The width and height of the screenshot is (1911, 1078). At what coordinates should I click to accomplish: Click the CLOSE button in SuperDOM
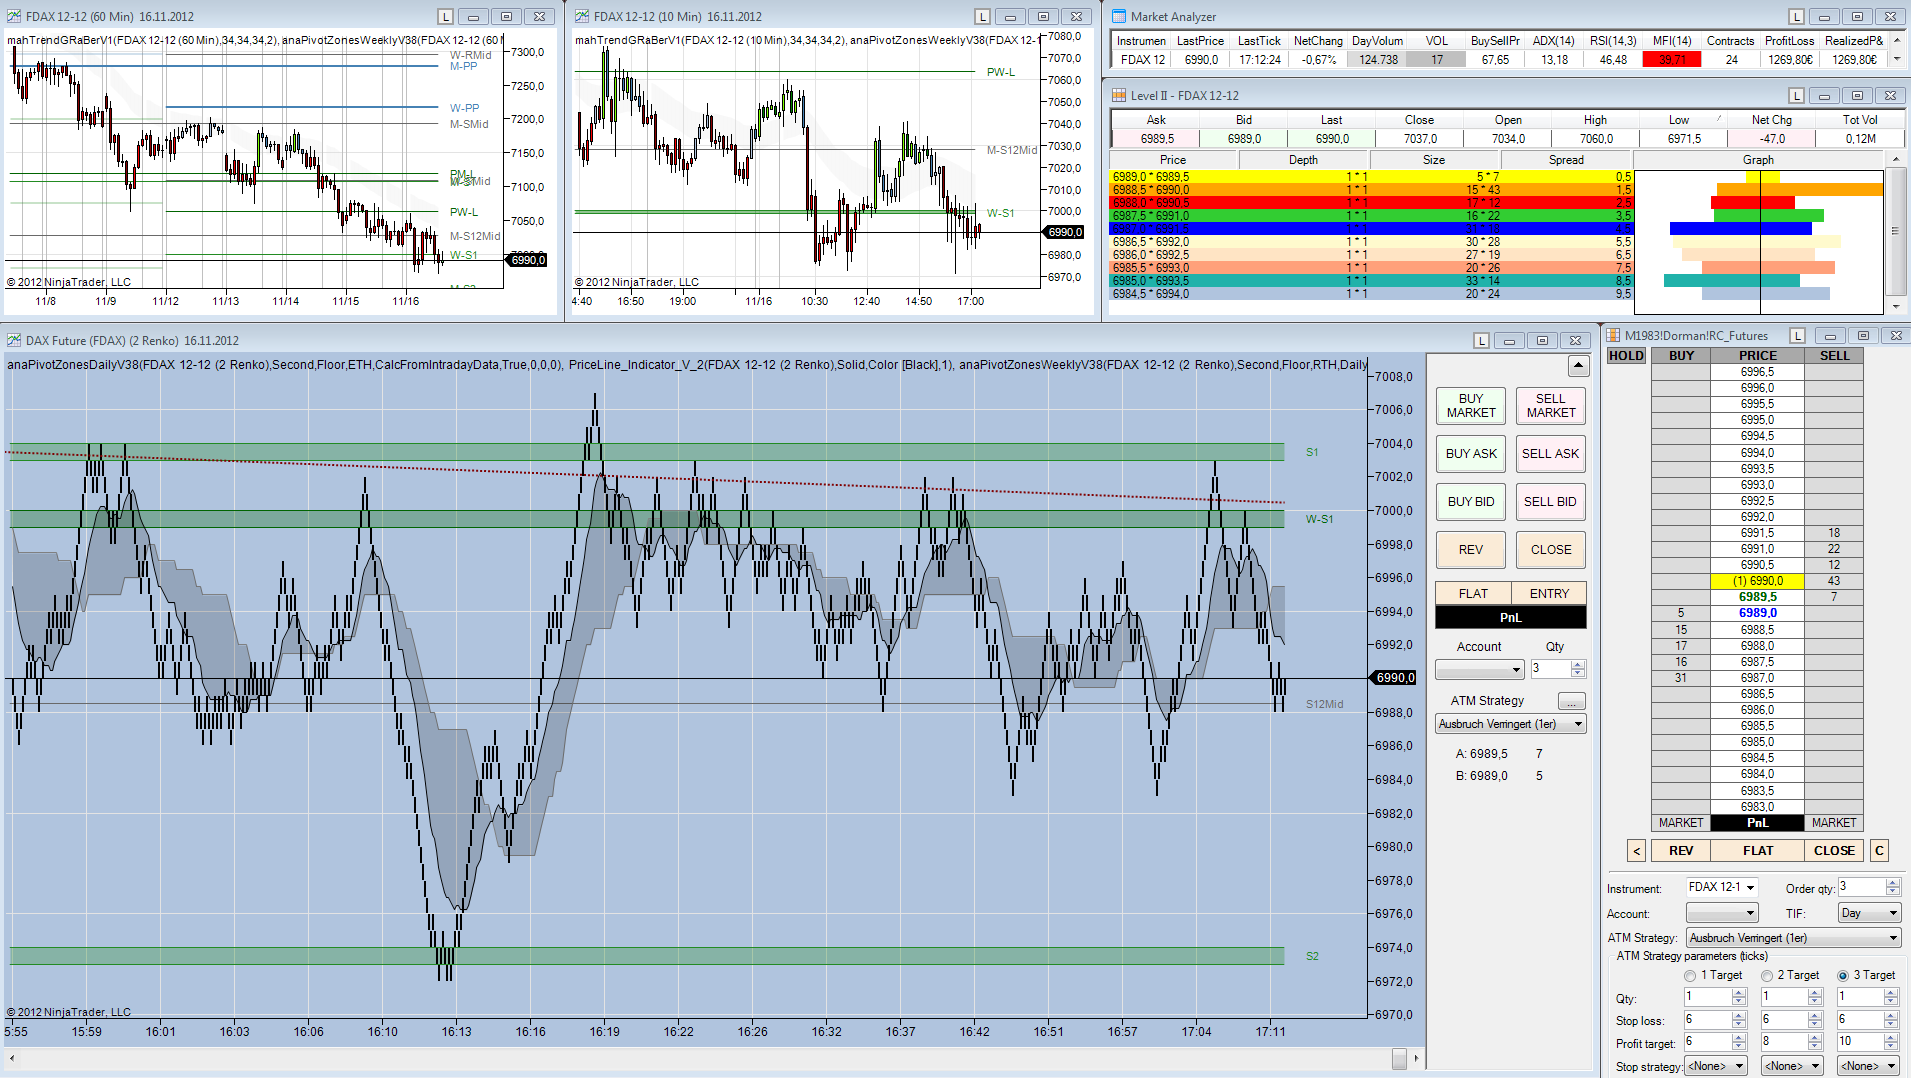click(1834, 851)
